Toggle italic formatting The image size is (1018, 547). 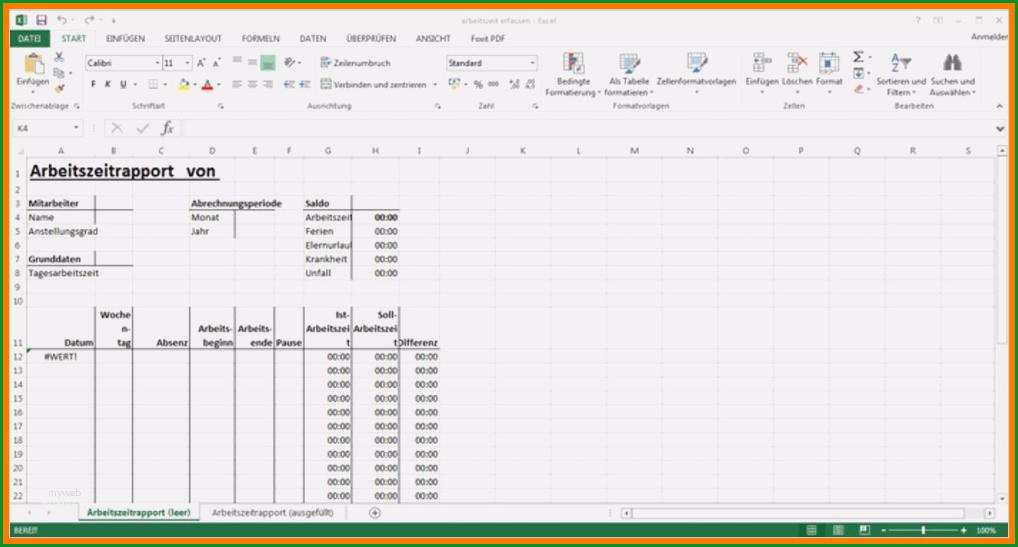(x=108, y=84)
